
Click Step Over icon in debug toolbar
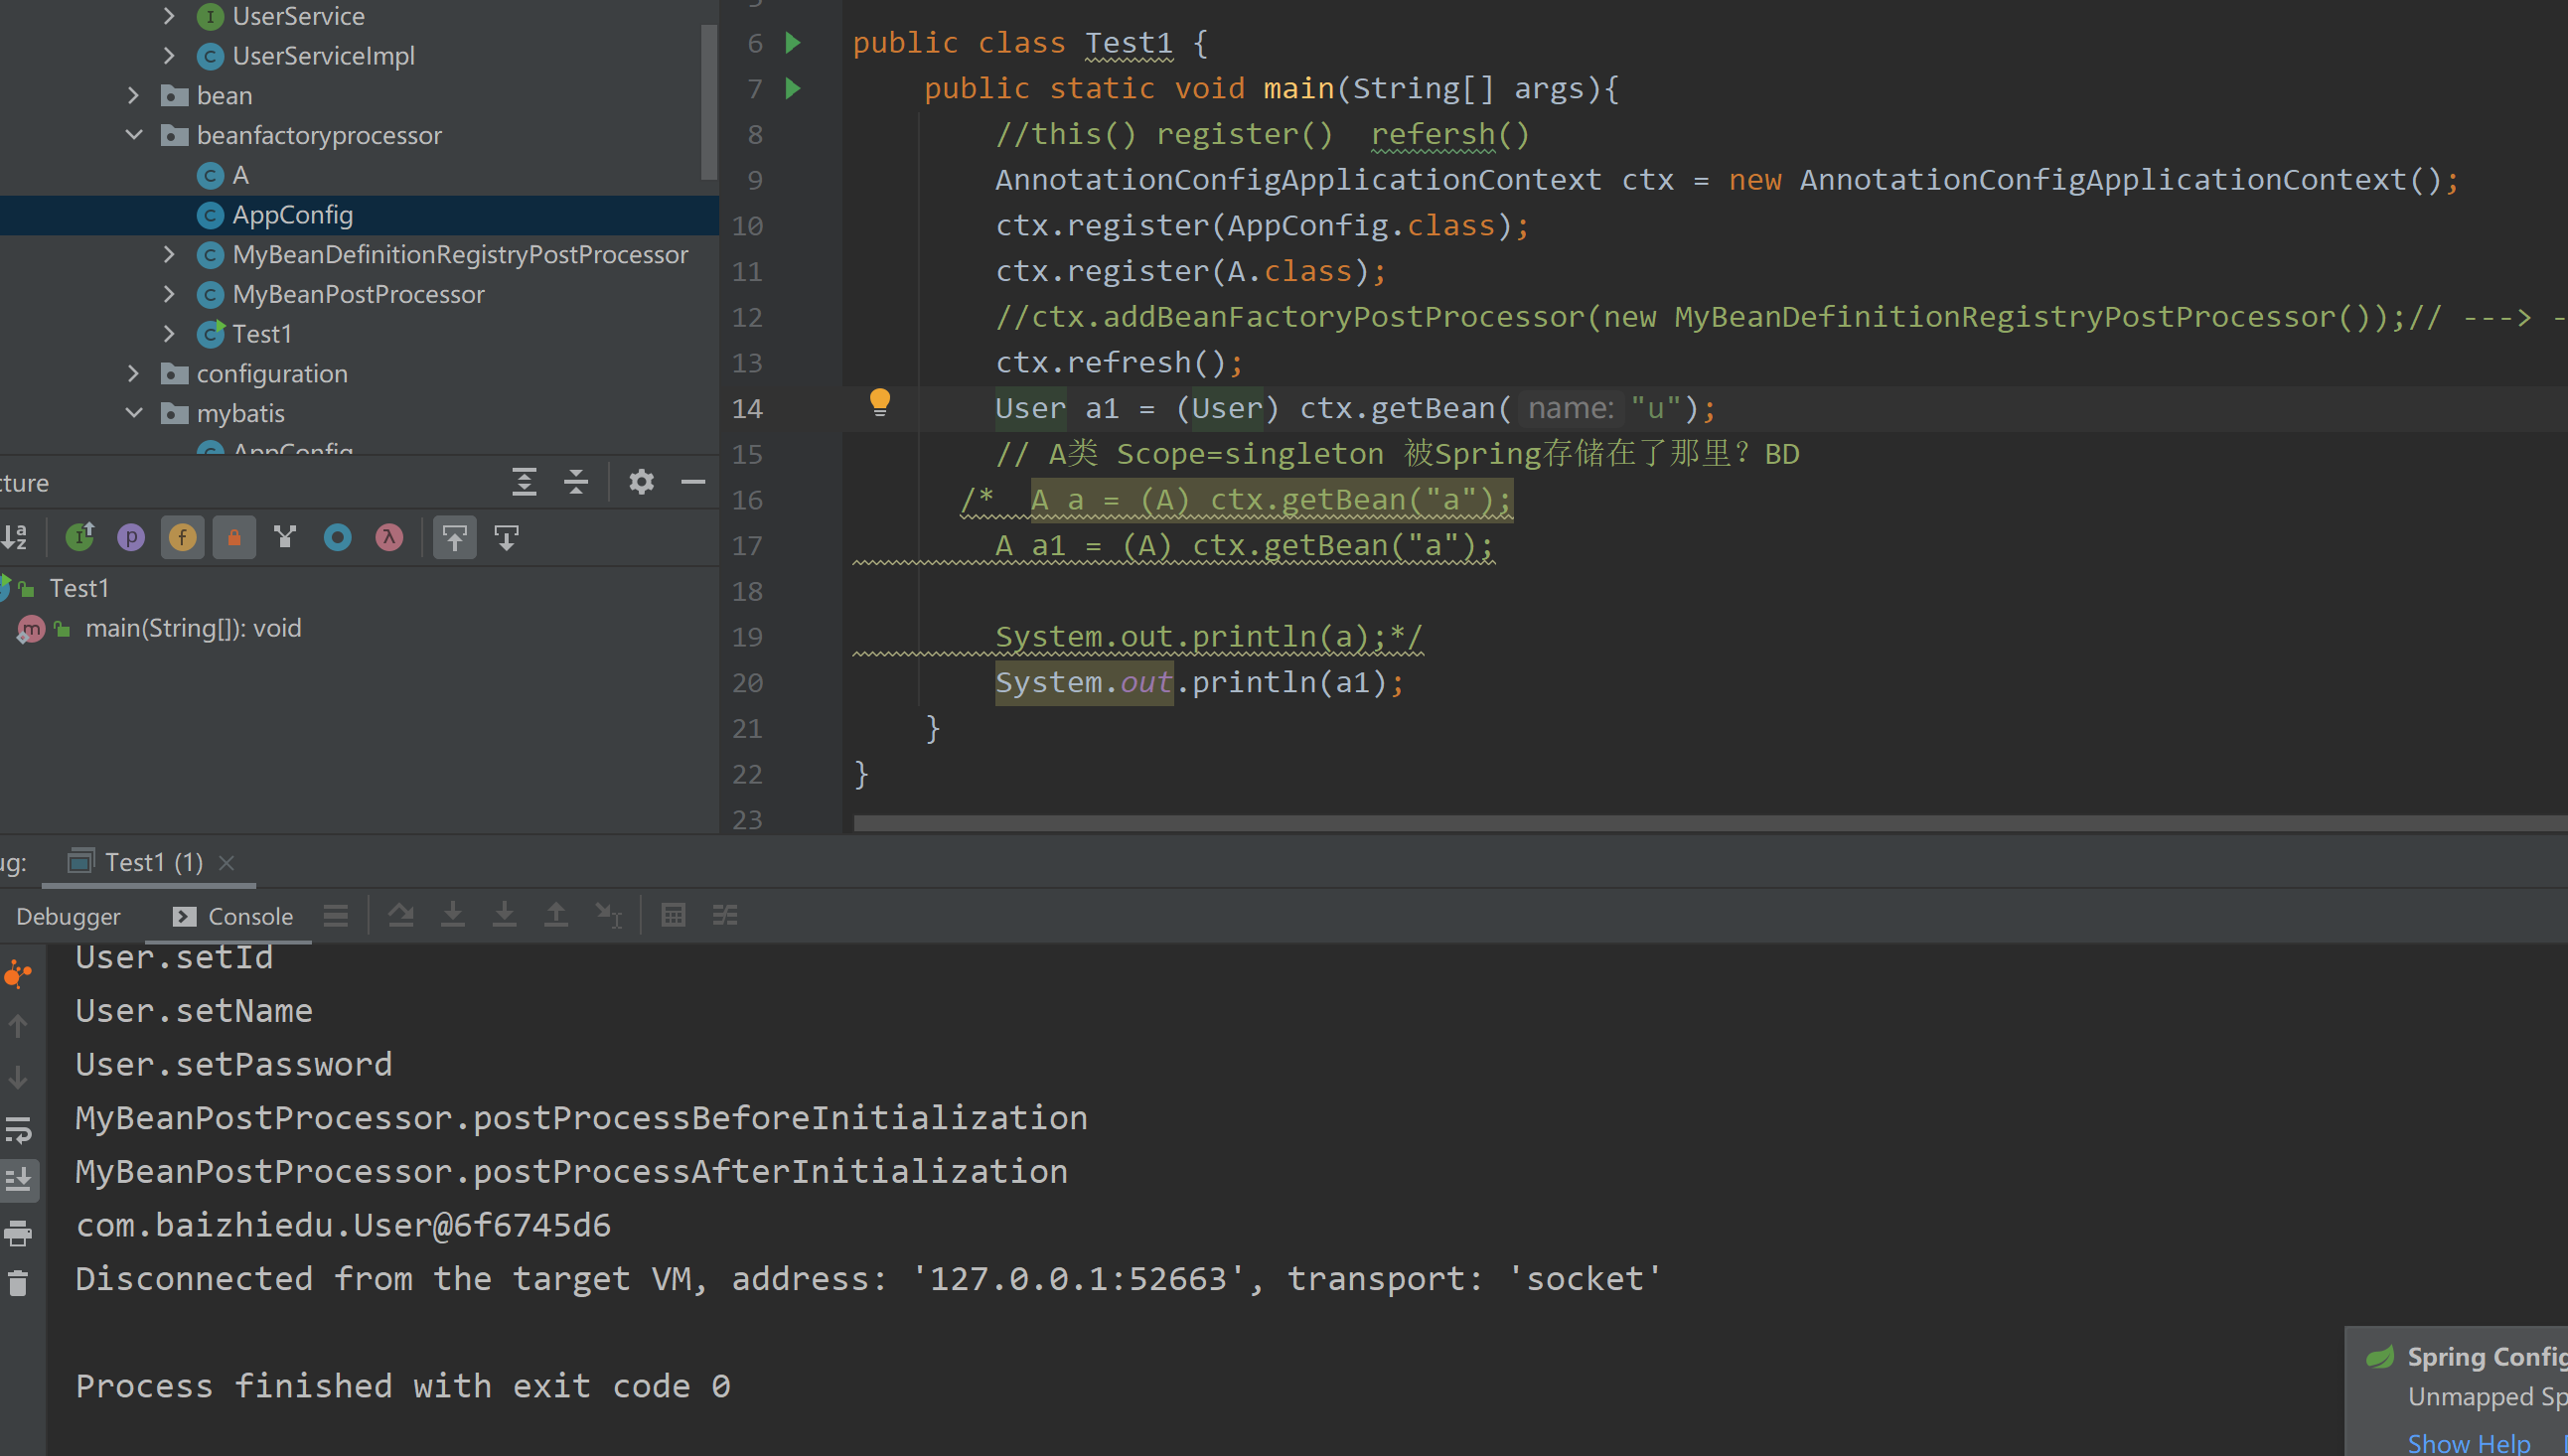(x=401, y=915)
